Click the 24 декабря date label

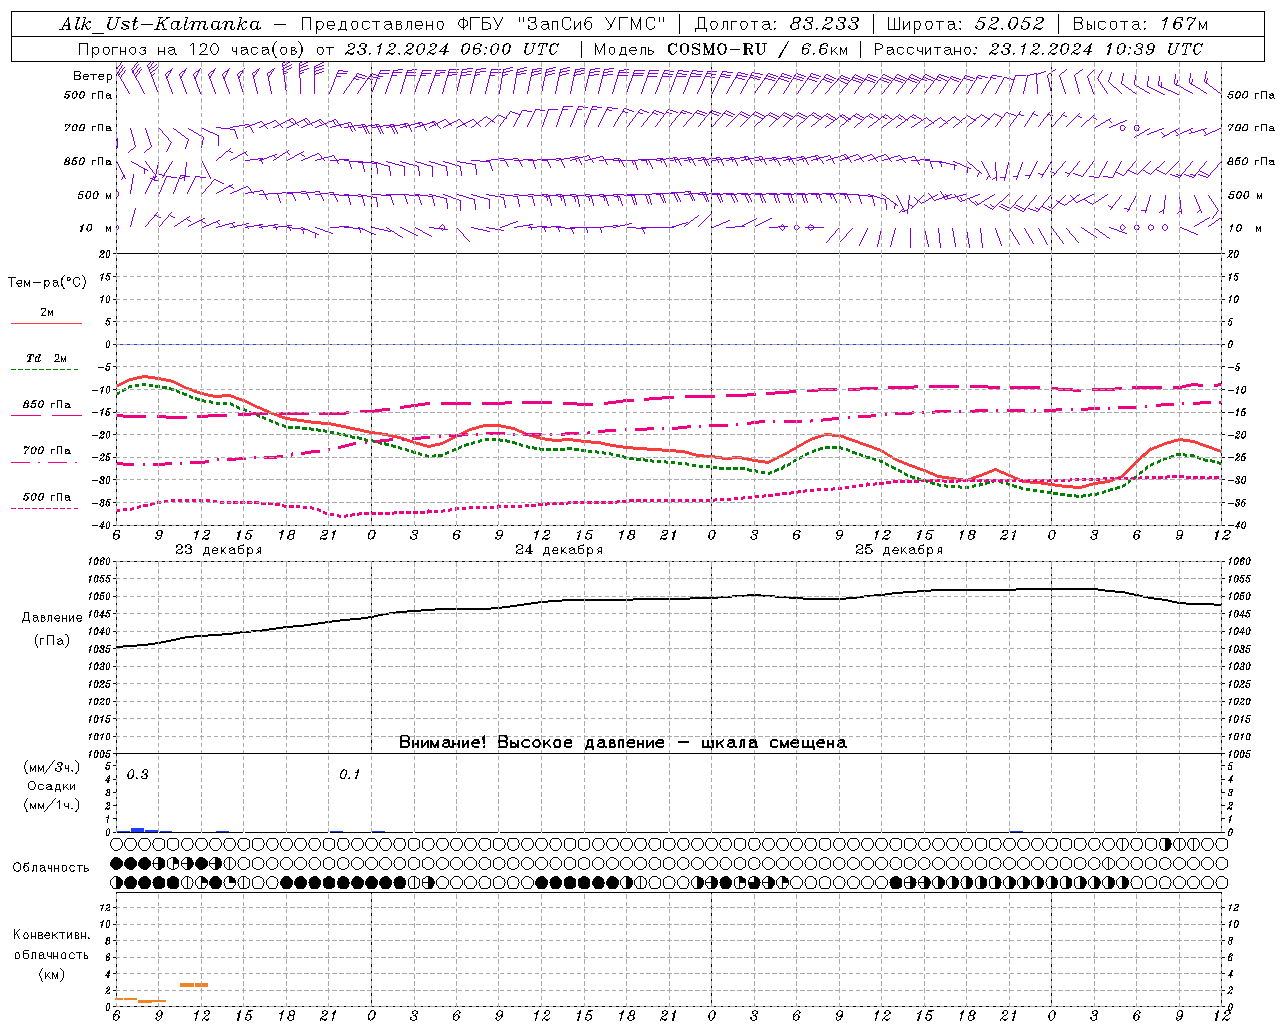[559, 550]
